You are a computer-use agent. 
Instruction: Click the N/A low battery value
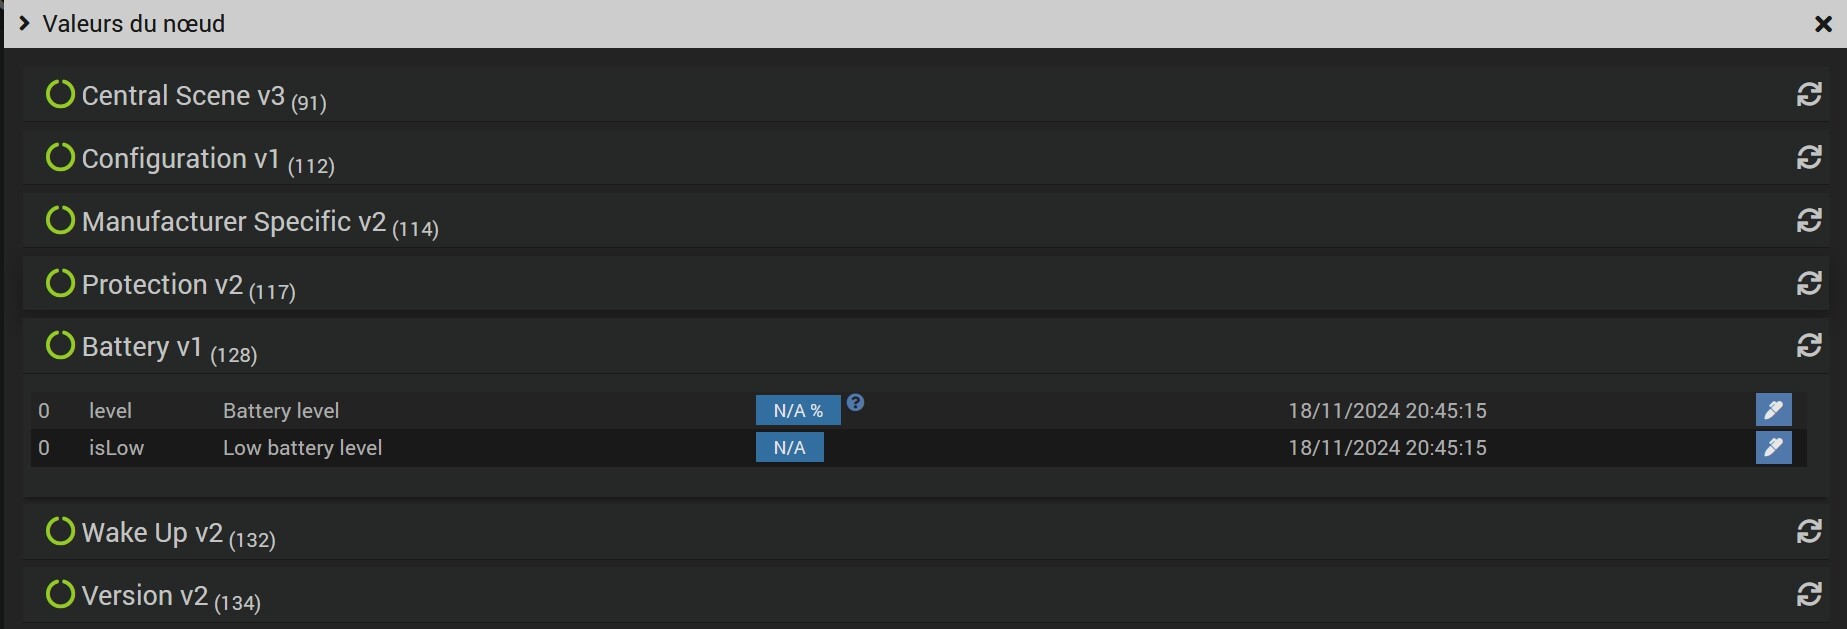click(789, 448)
